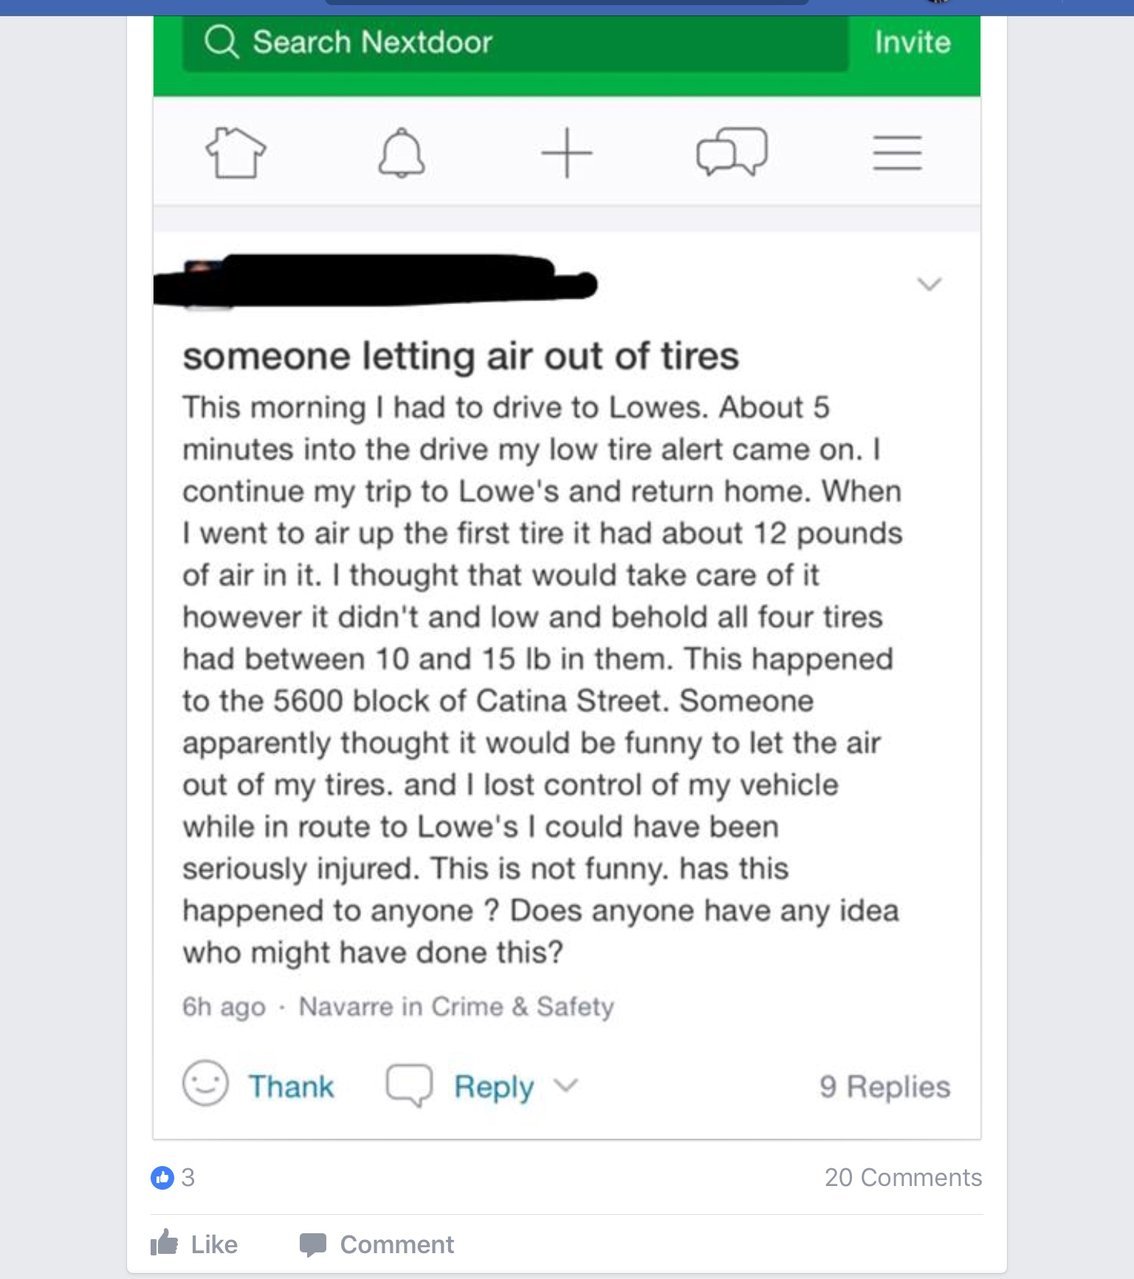Click the Reply speech bubble icon
Screen dimensions: 1134x1279
pos(409,1085)
